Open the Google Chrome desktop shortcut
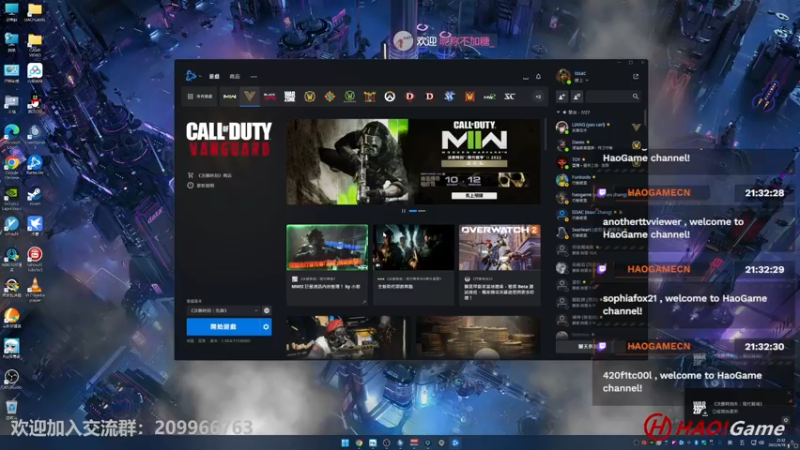 click(x=12, y=166)
